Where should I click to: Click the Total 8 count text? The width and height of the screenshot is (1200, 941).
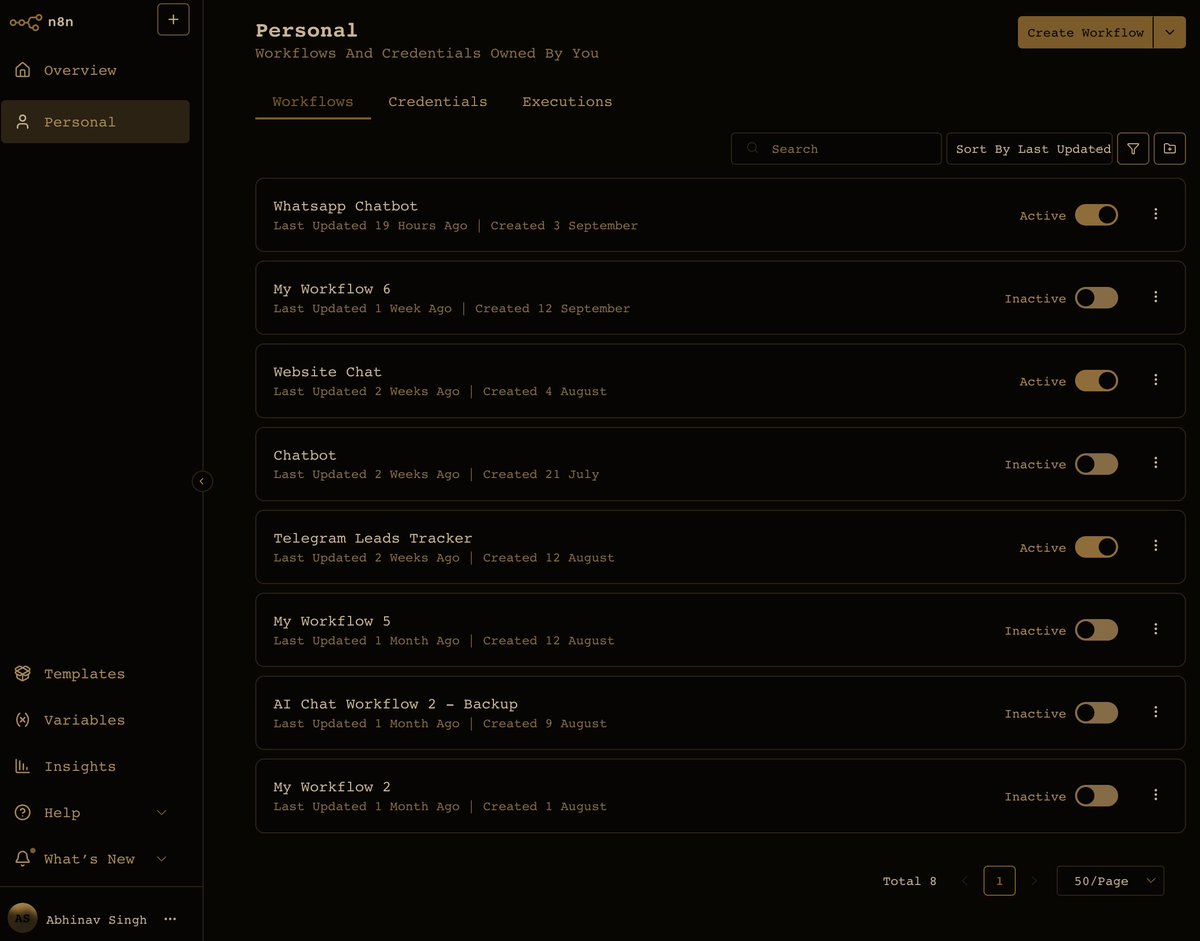tap(910, 881)
